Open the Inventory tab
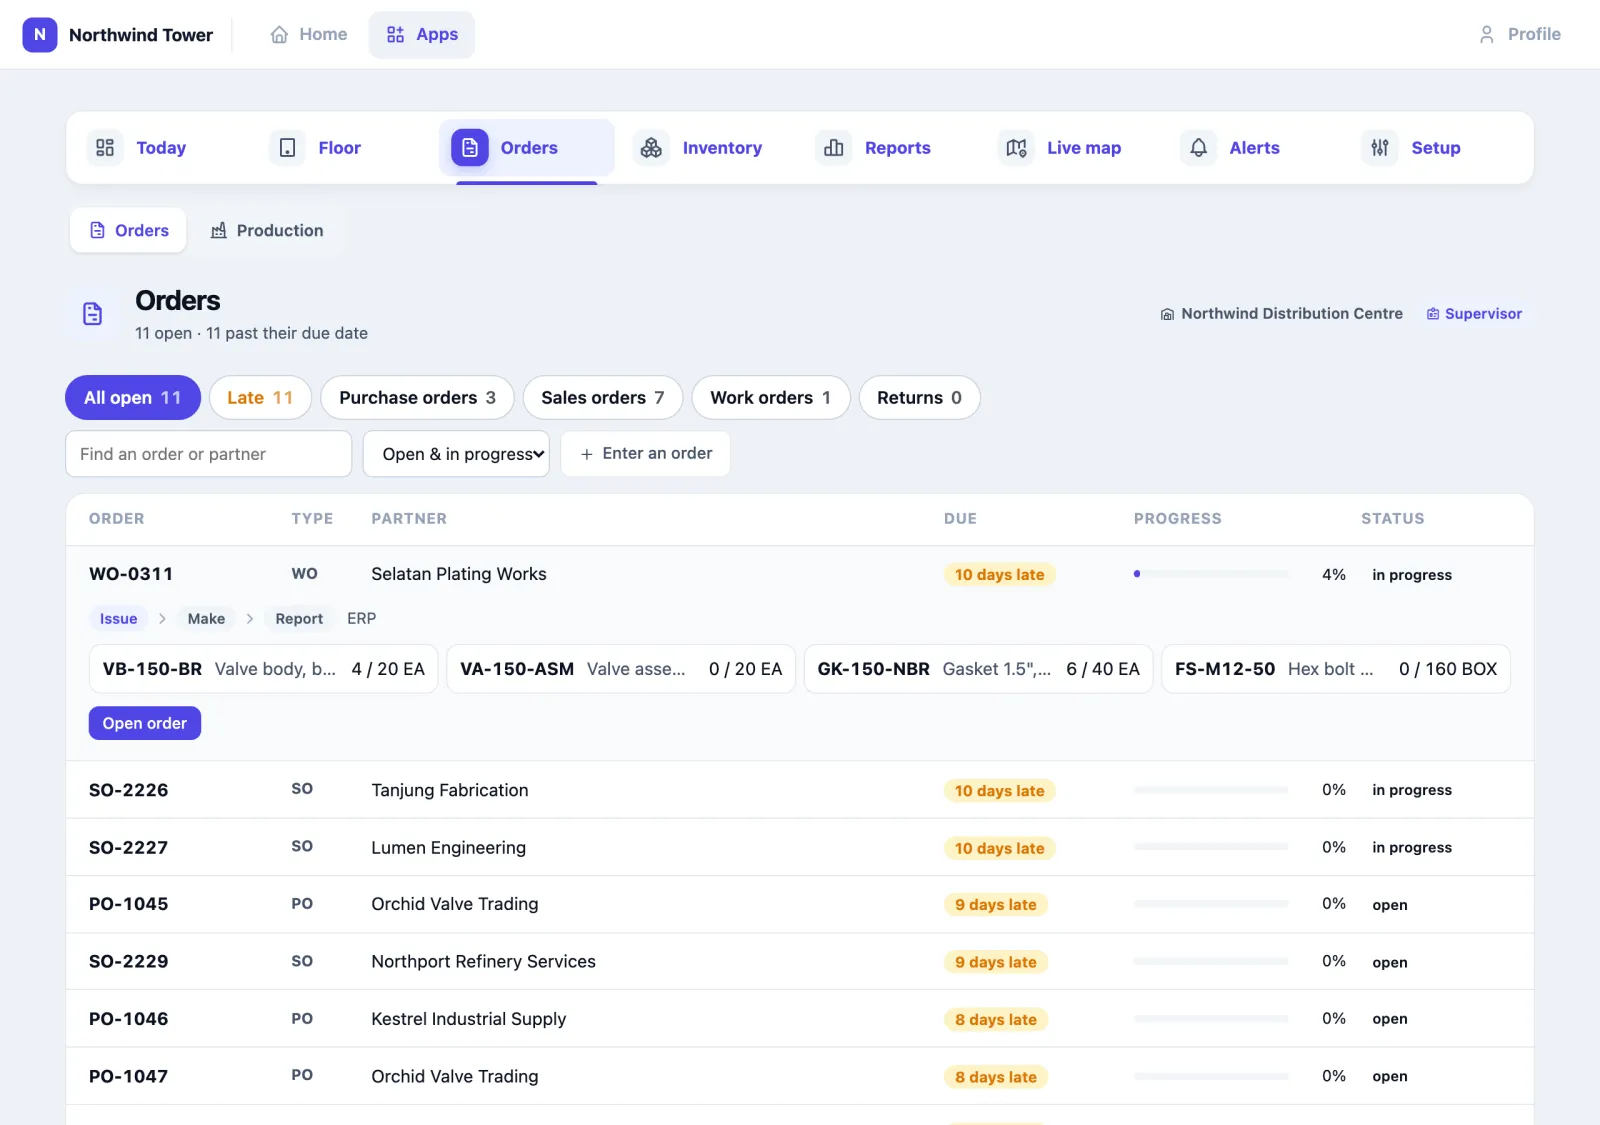This screenshot has width=1600, height=1125. [x=709, y=148]
